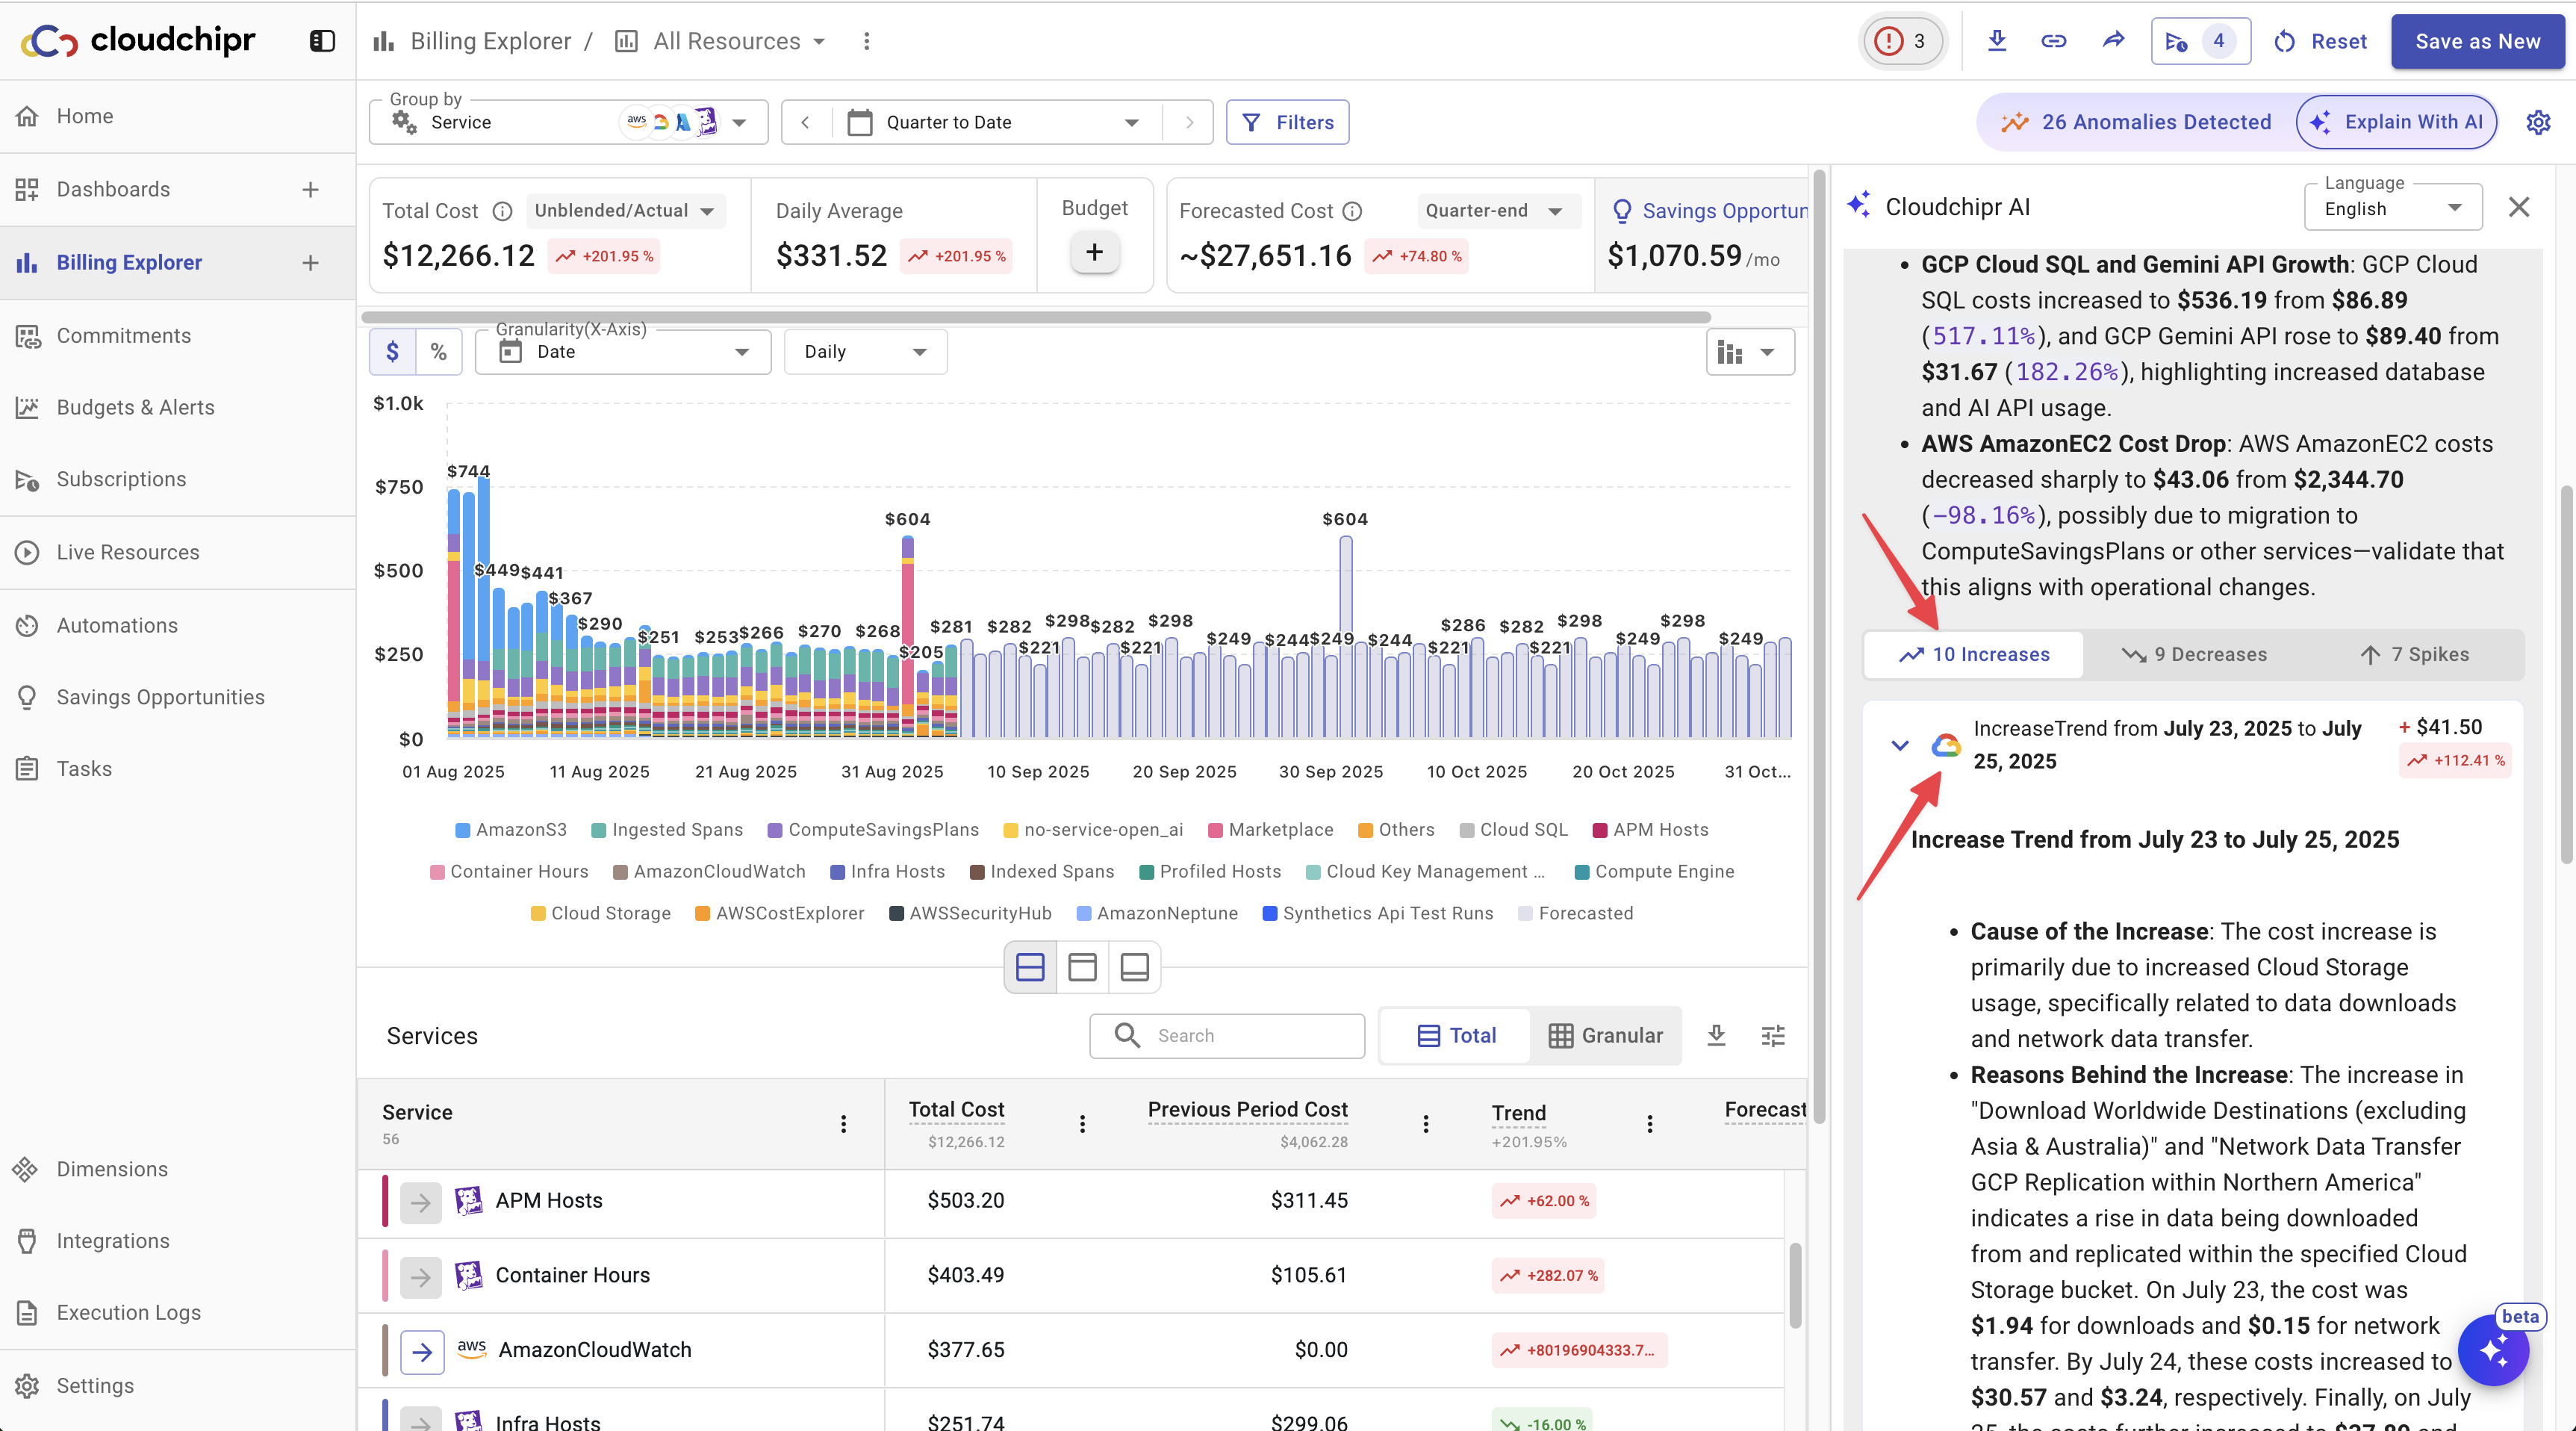Open Service column three-dot menu

tap(843, 1124)
